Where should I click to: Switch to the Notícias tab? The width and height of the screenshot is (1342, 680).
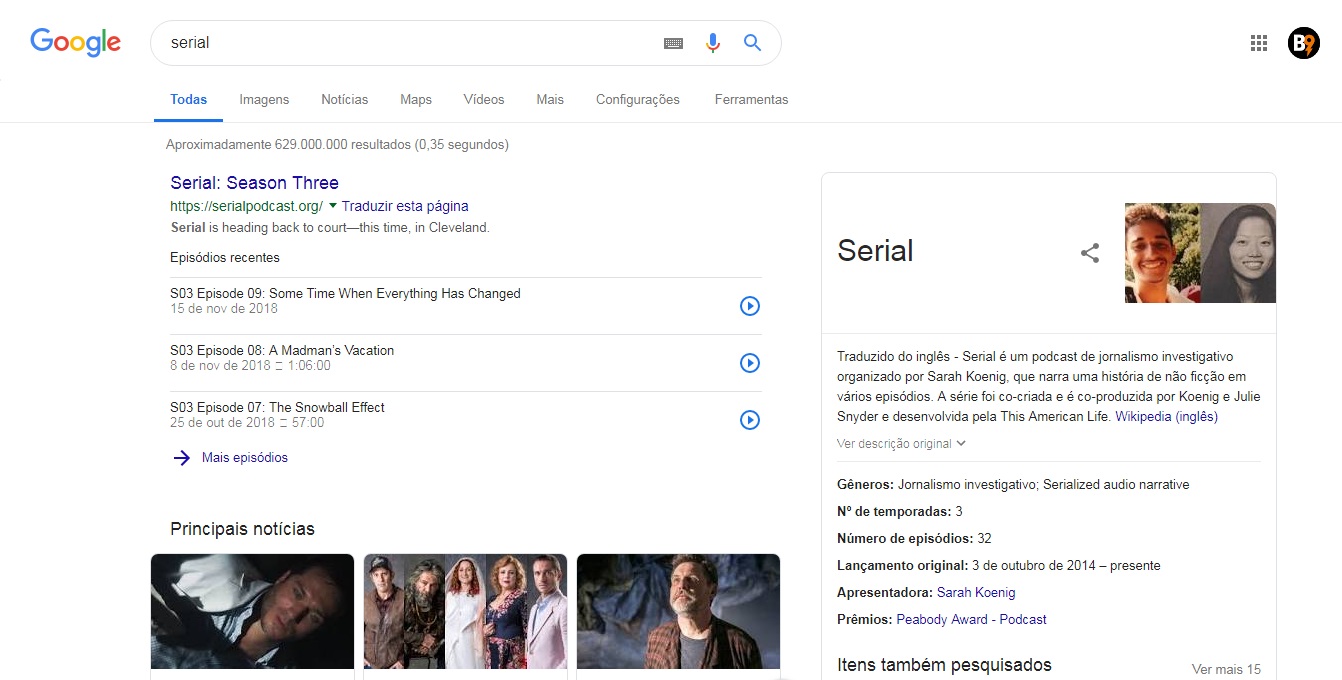[344, 100]
